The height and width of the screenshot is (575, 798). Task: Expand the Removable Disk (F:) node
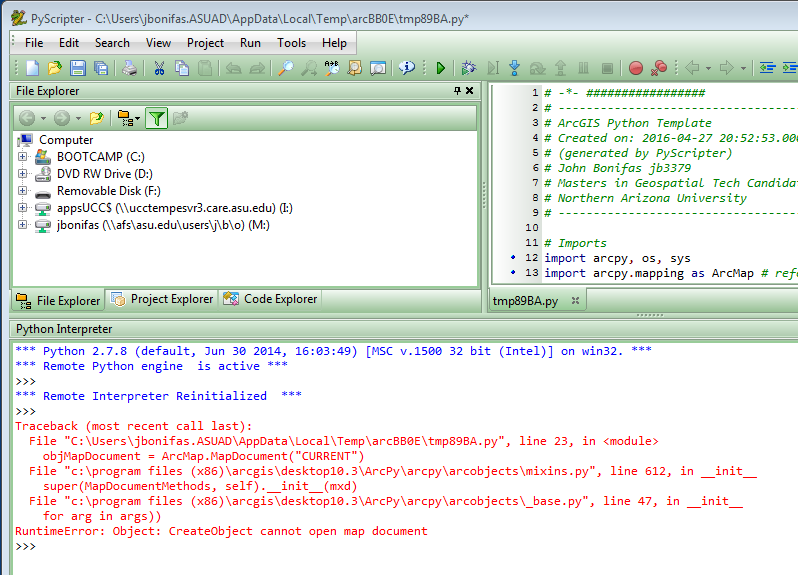click(22, 191)
